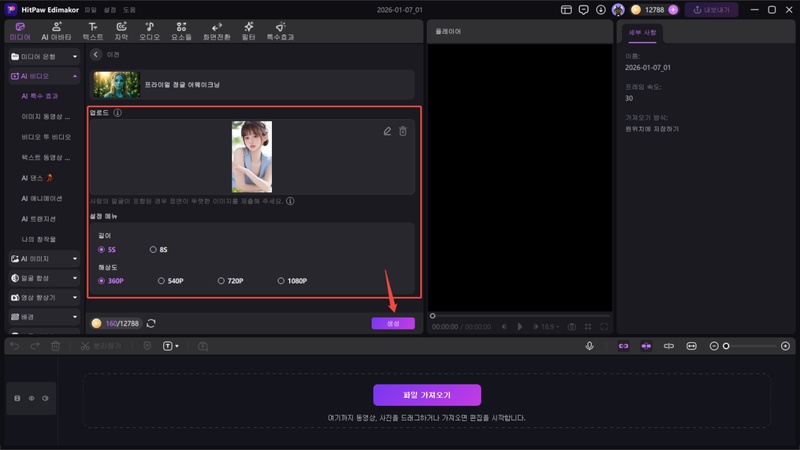Click the 분리하기 (Split) scissors tool
This screenshot has height=450, width=800.
pos(101,346)
